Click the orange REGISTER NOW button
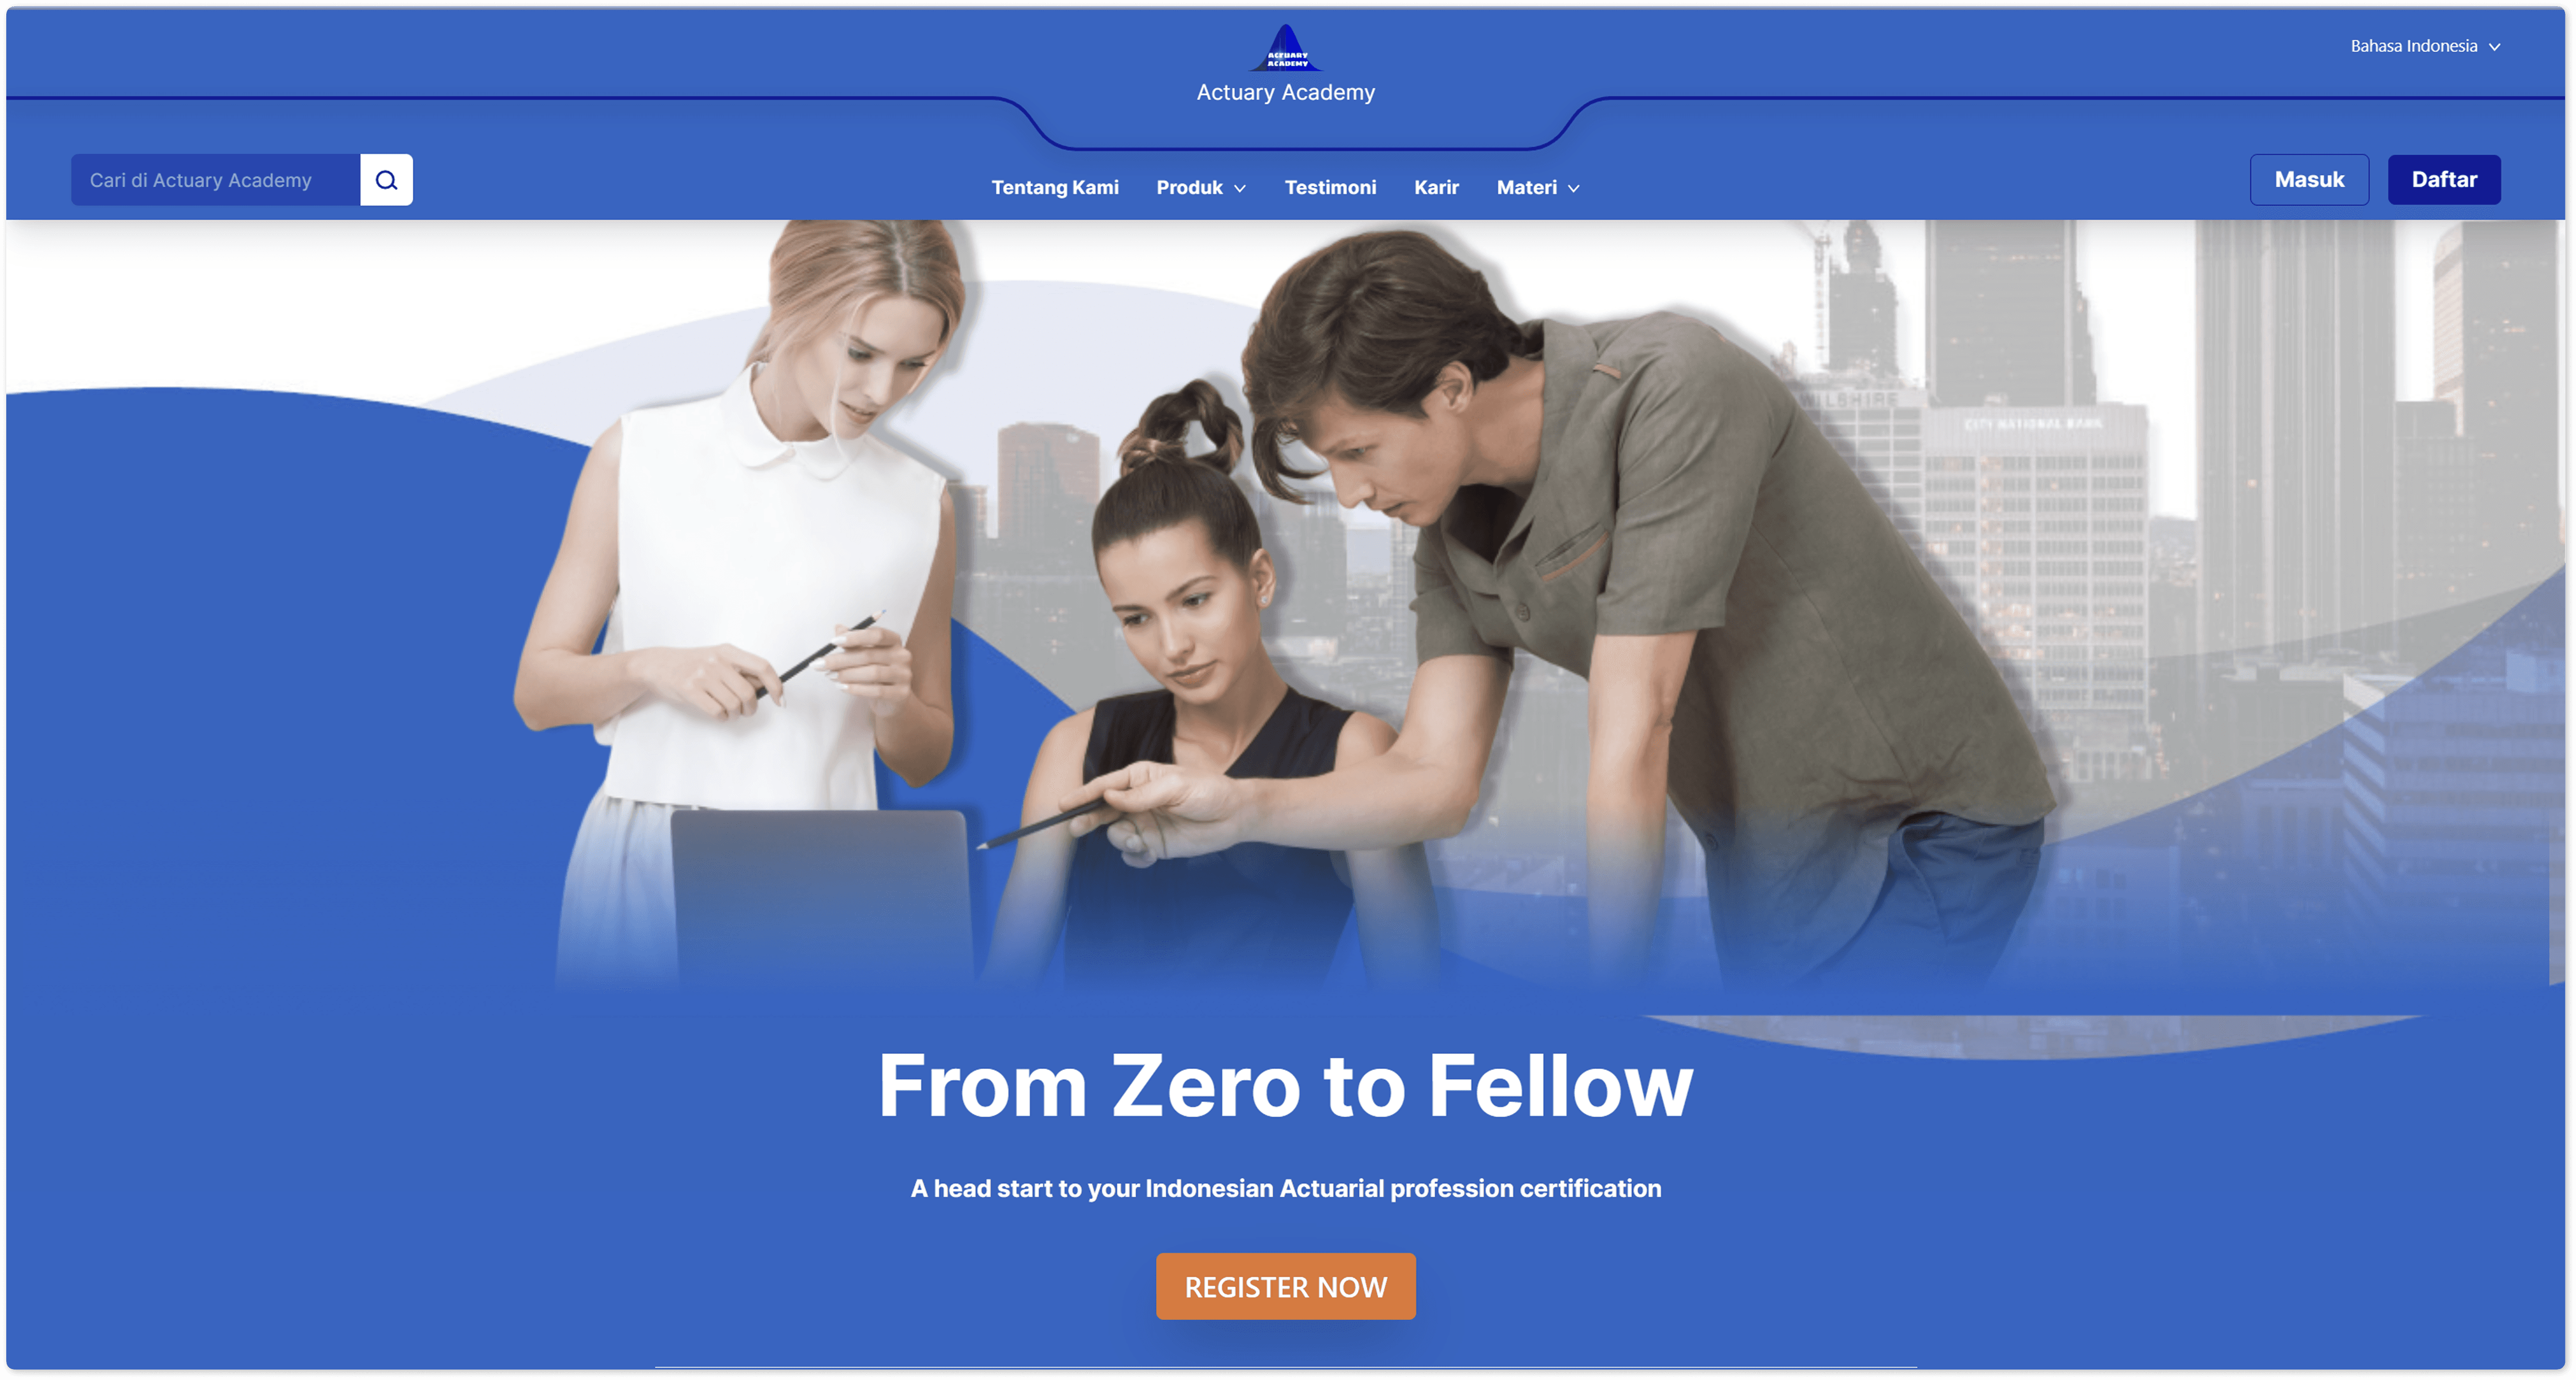This screenshot has height=1380, width=2576. (x=1286, y=1286)
